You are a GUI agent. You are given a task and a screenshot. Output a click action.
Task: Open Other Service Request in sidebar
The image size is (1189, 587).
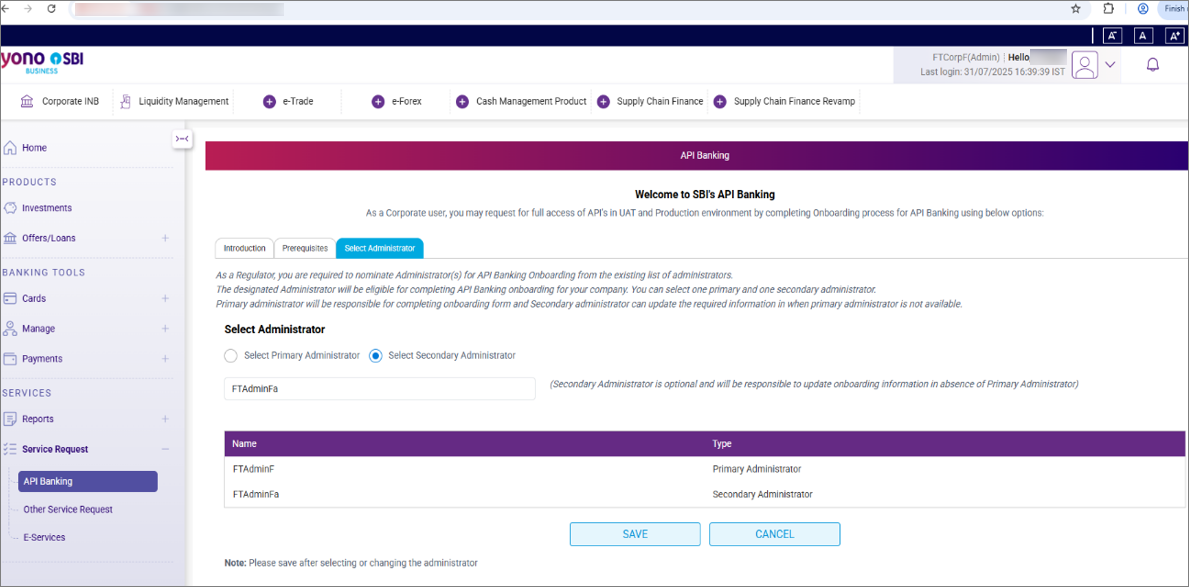[x=68, y=510]
